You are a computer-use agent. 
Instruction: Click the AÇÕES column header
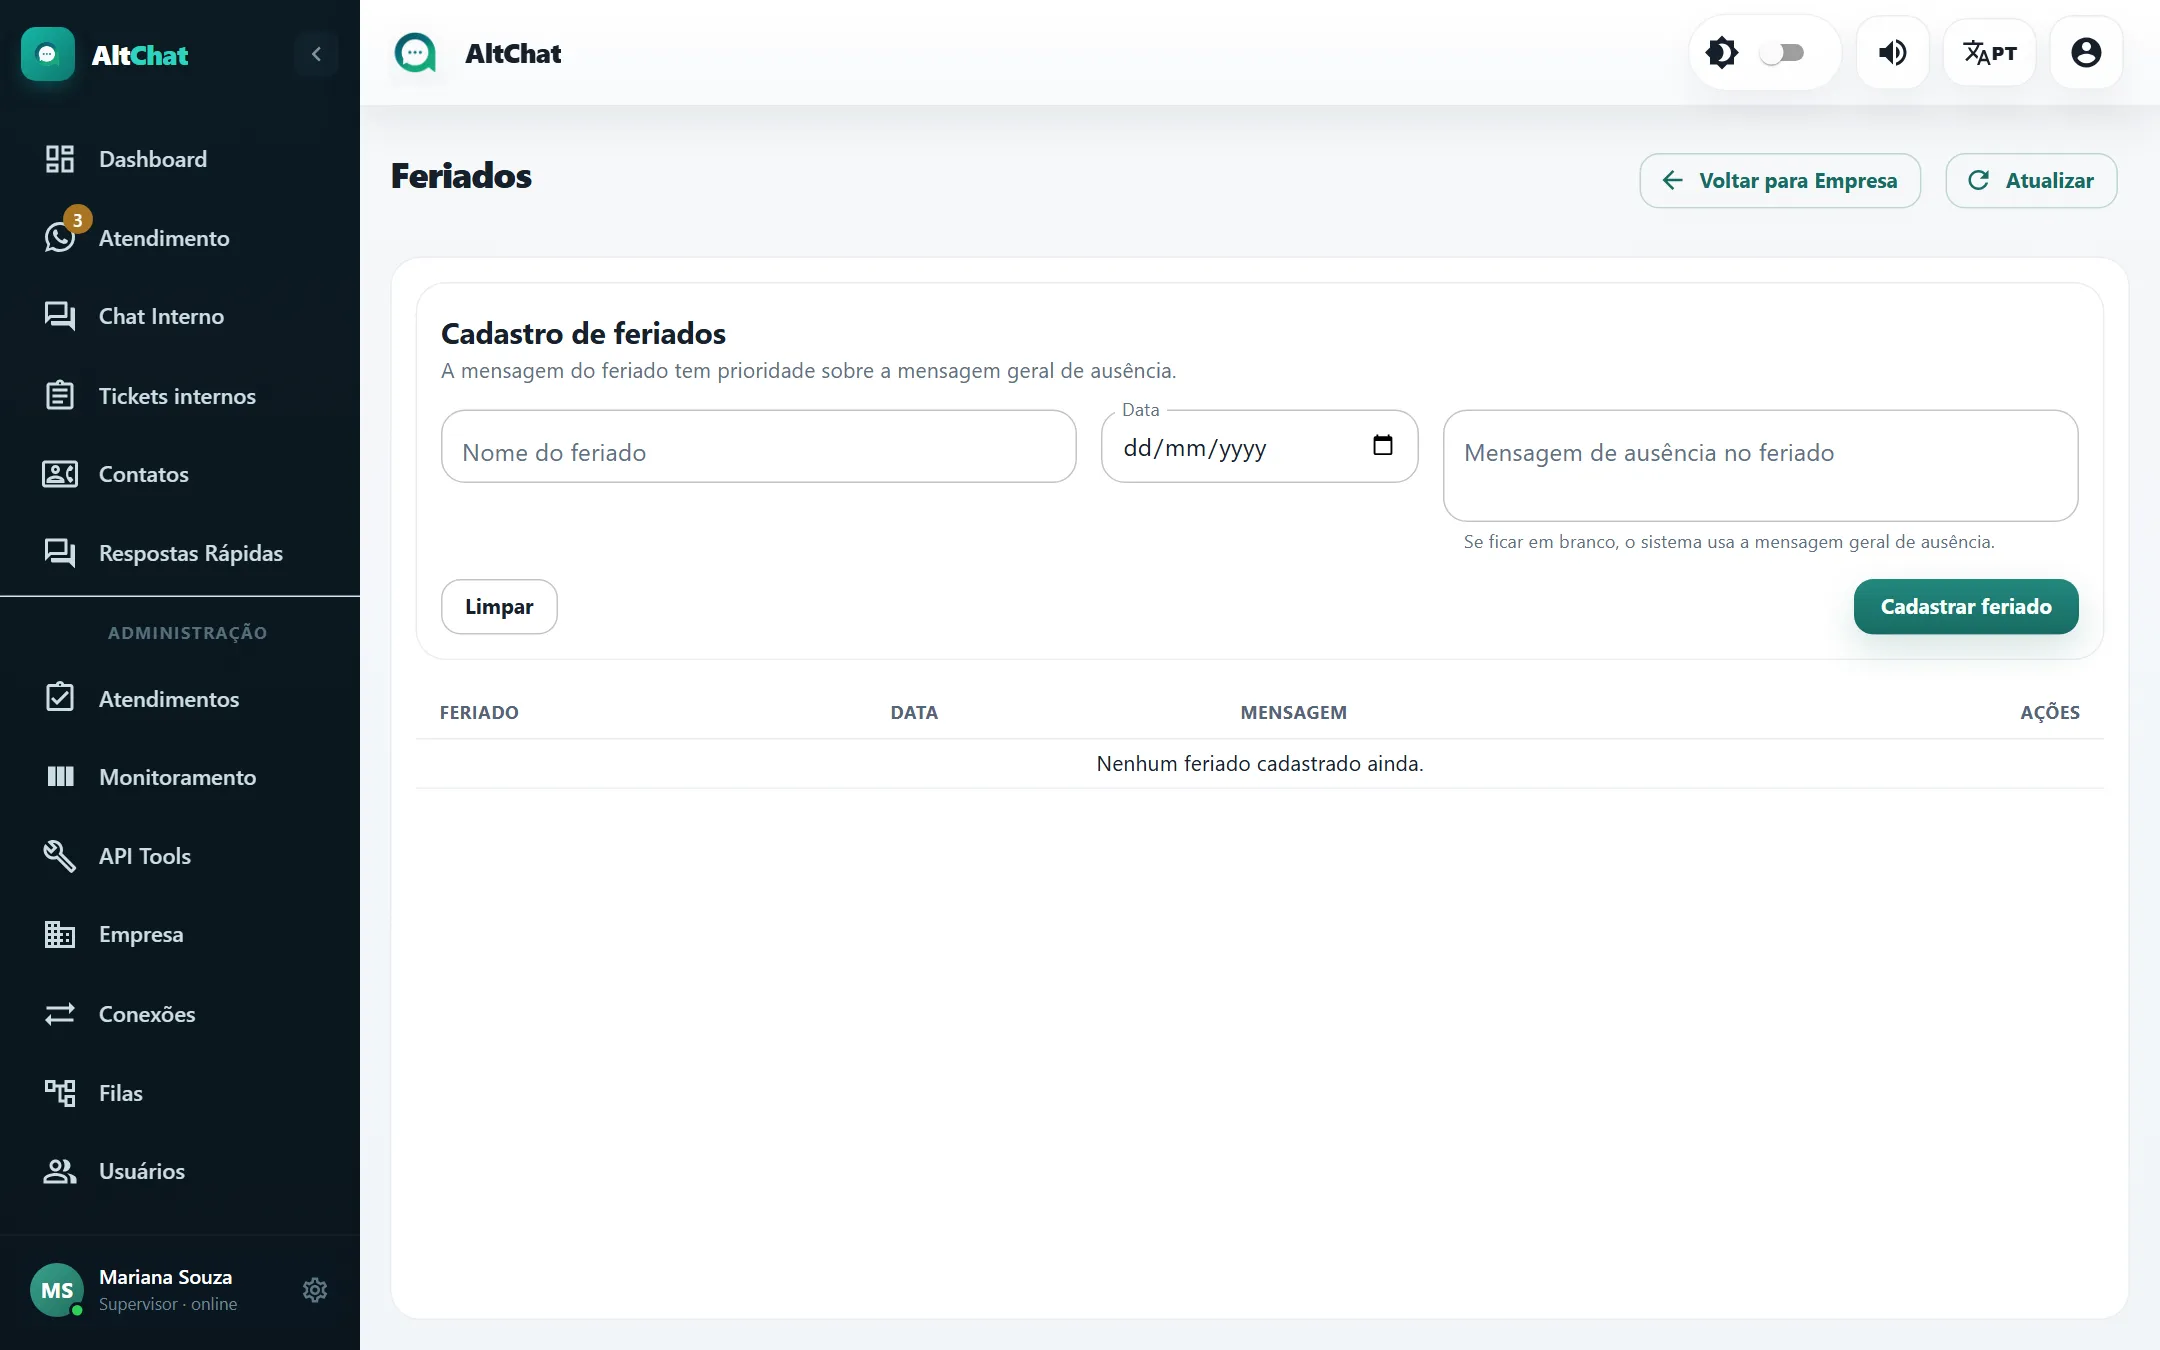2050,713
